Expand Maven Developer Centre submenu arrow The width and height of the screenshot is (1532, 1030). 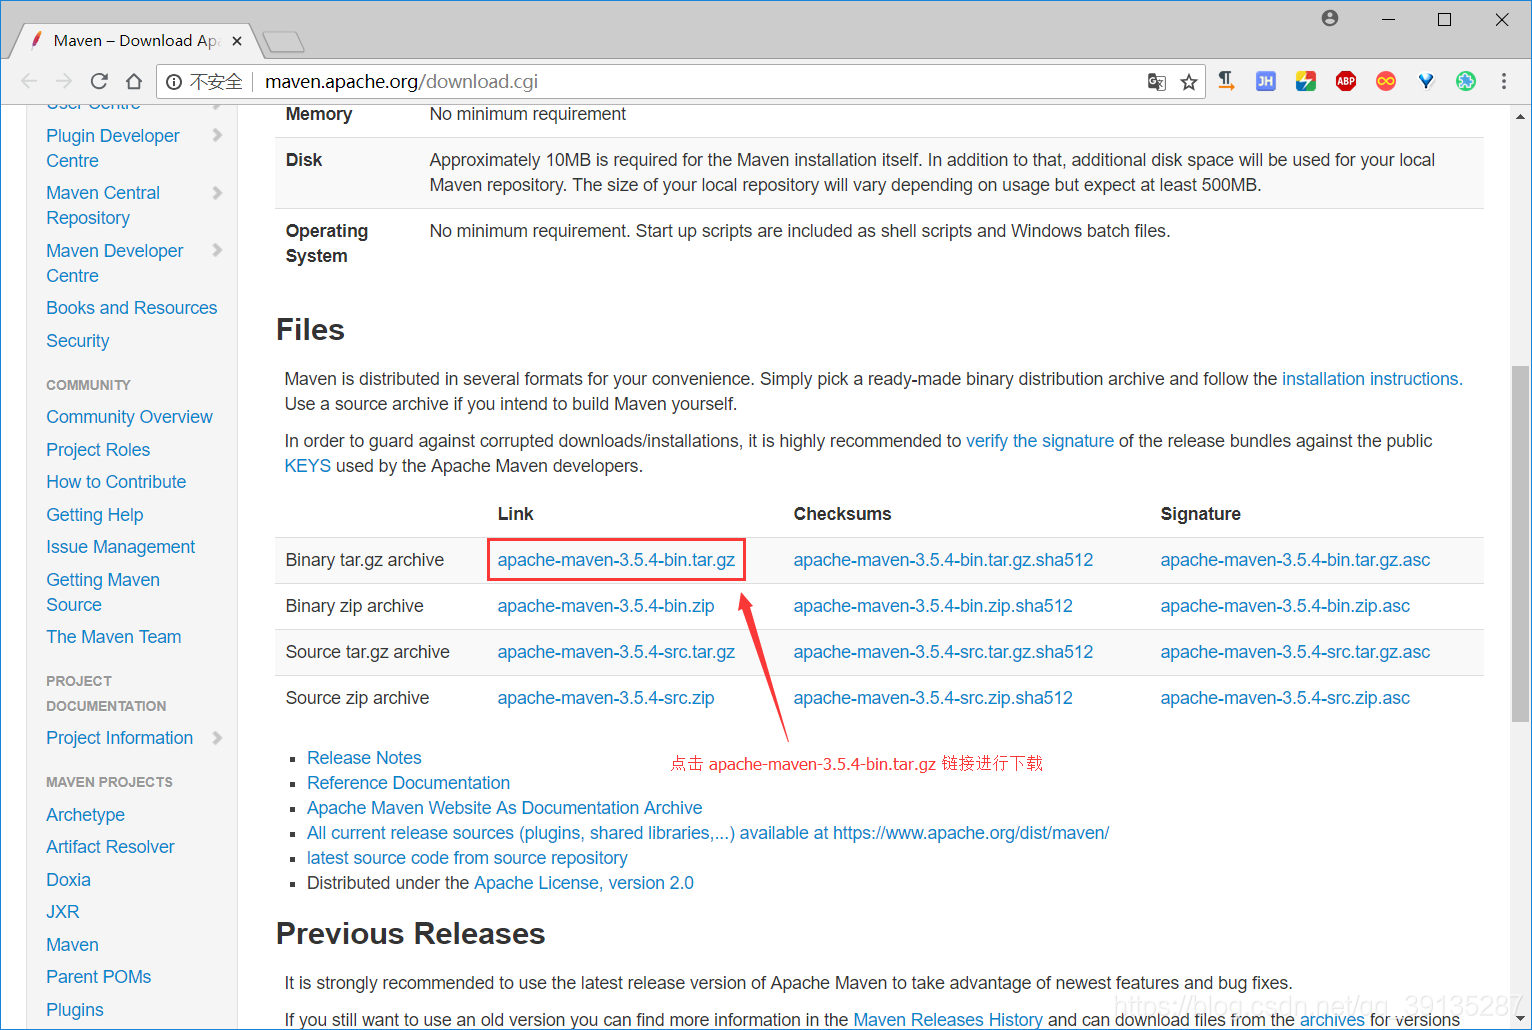coord(217,250)
